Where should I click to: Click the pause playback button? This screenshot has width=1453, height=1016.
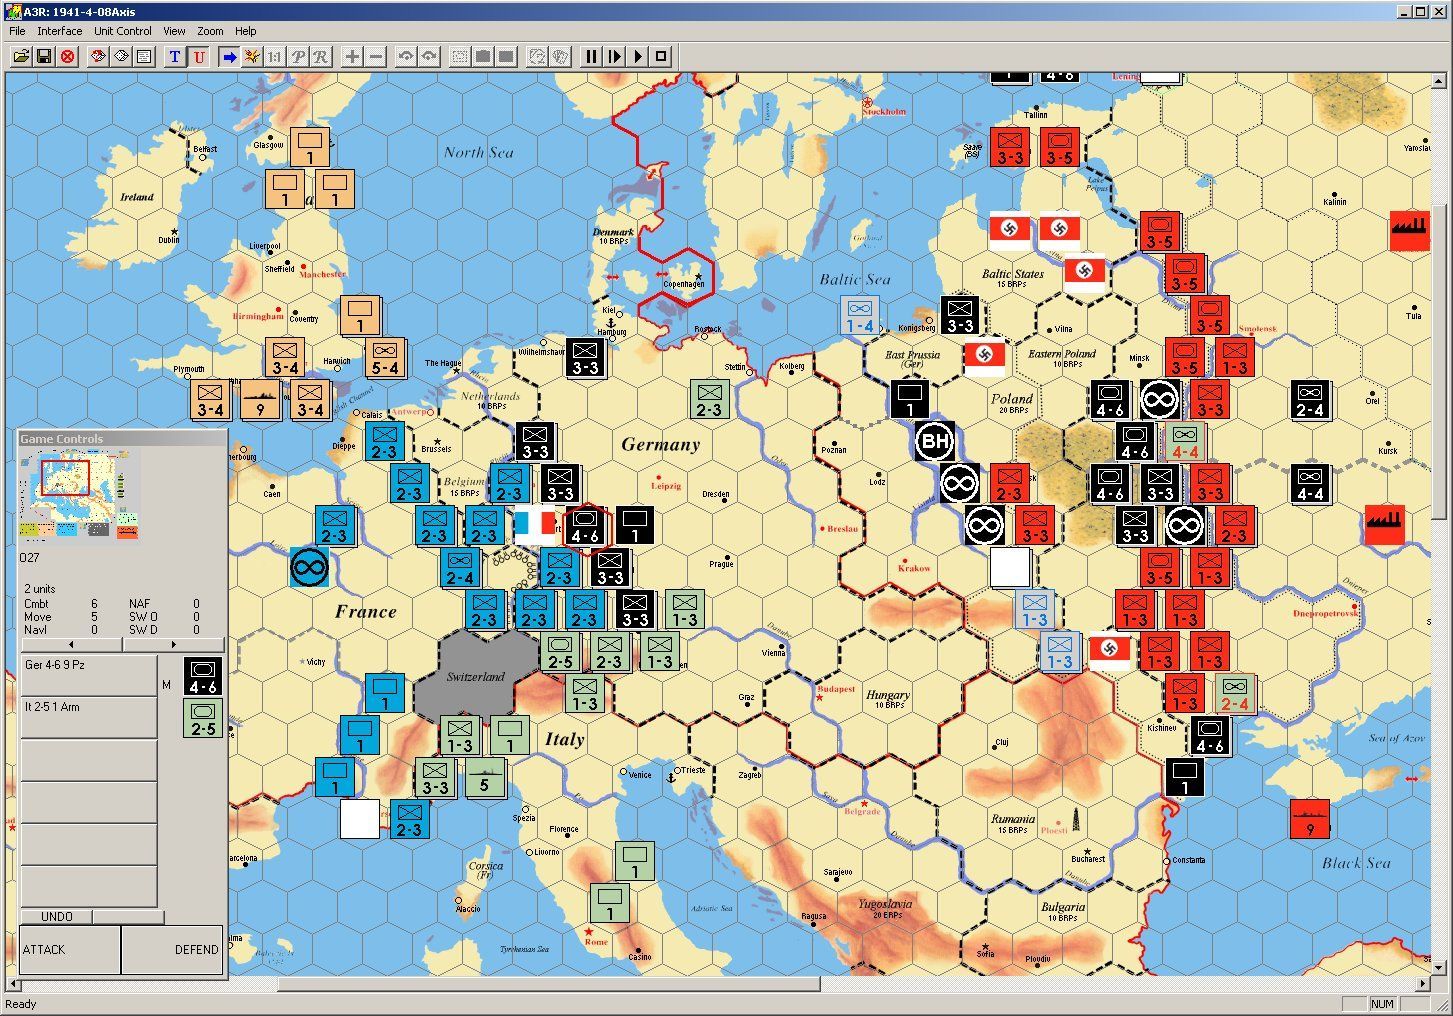(592, 57)
